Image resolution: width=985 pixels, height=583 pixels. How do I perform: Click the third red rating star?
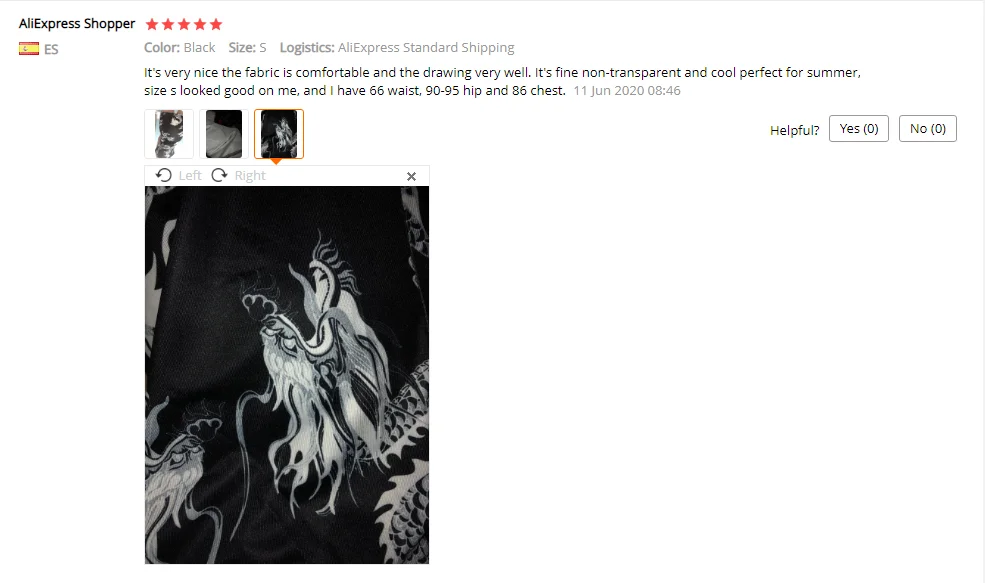(x=184, y=25)
